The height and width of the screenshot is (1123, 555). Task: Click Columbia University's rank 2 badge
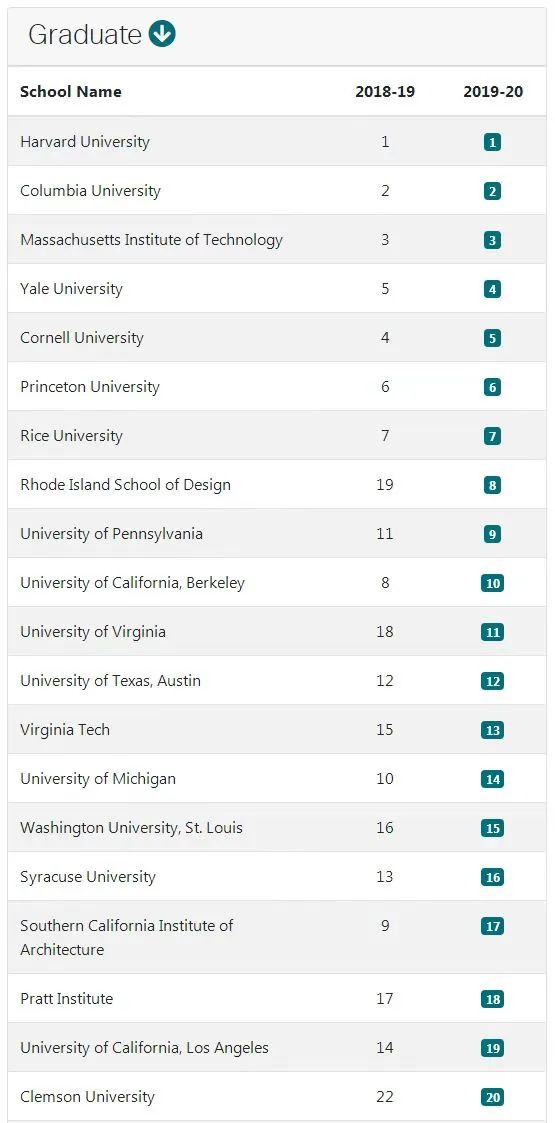pyautogui.click(x=492, y=191)
